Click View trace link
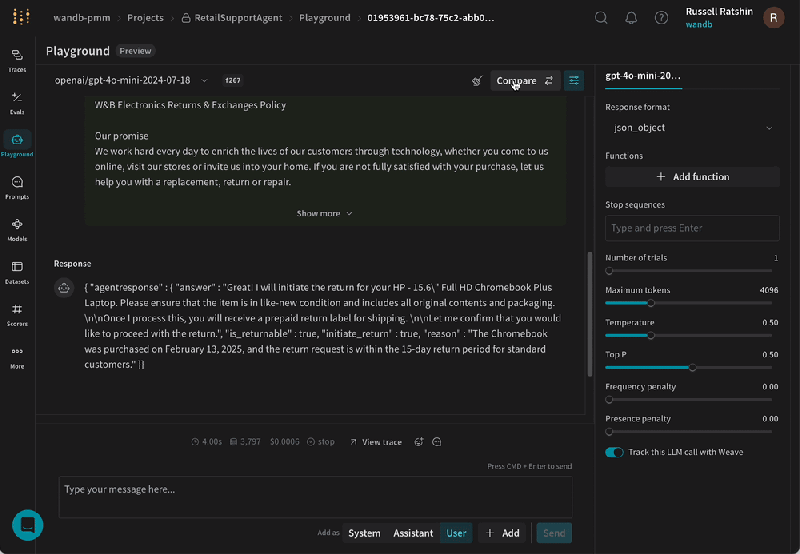This screenshot has height=554, width=800. point(376,442)
